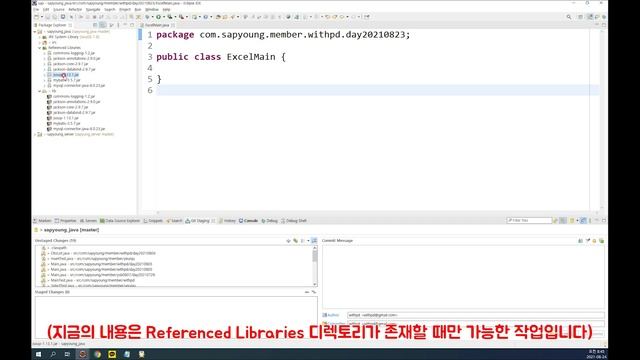This screenshot has height=360, width=640.
Task: Collapse the lib folder node
Action: pyautogui.click(x=40, y=91)
